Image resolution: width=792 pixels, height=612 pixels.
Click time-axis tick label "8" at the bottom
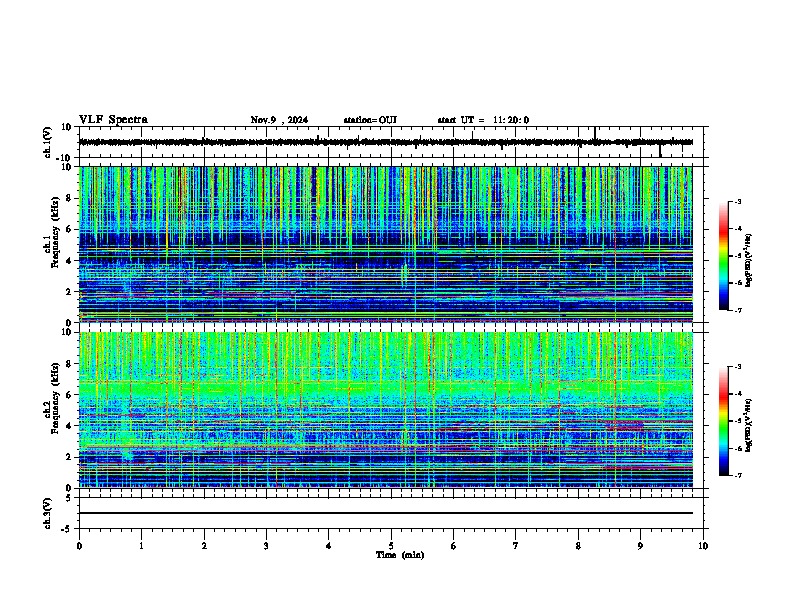578,546
